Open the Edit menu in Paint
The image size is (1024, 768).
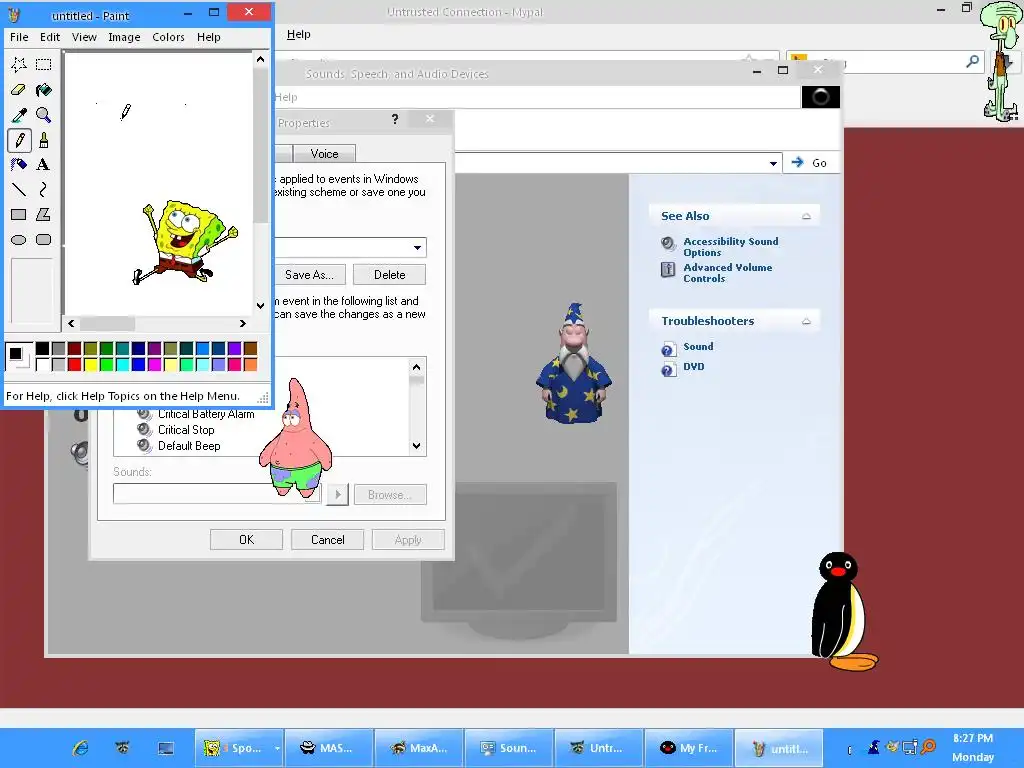[x=50, y=37]
